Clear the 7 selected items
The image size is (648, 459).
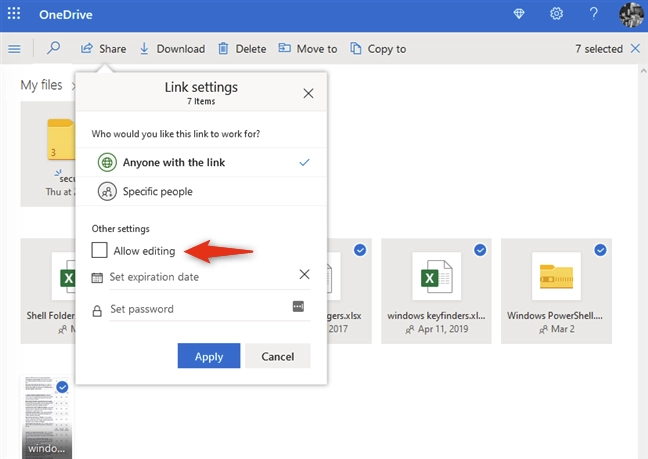635,48
